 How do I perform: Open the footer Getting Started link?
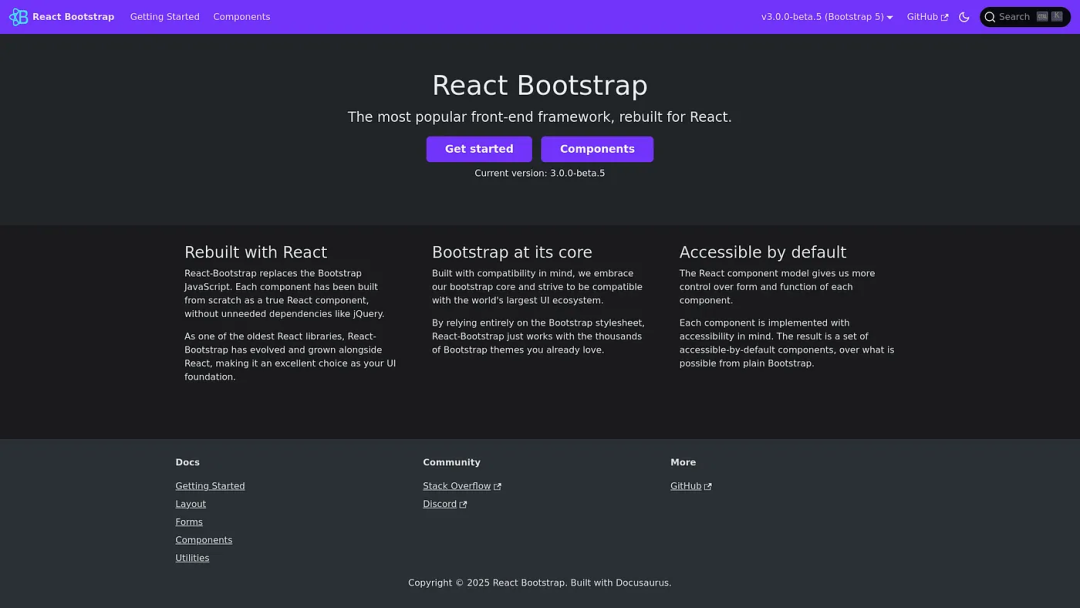click(210, 486)
